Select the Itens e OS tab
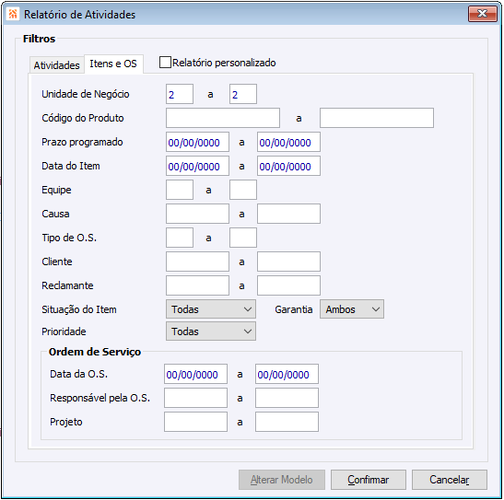 (113, 64)
